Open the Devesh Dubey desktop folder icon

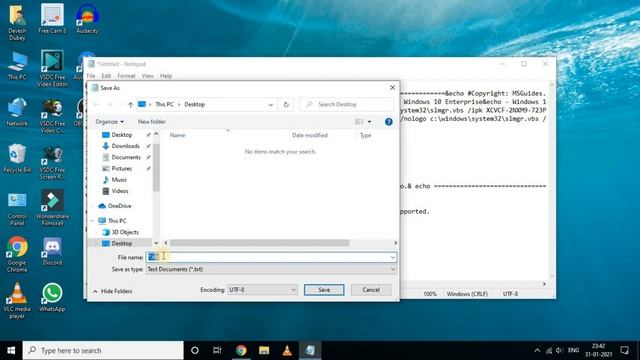[17, 22]
